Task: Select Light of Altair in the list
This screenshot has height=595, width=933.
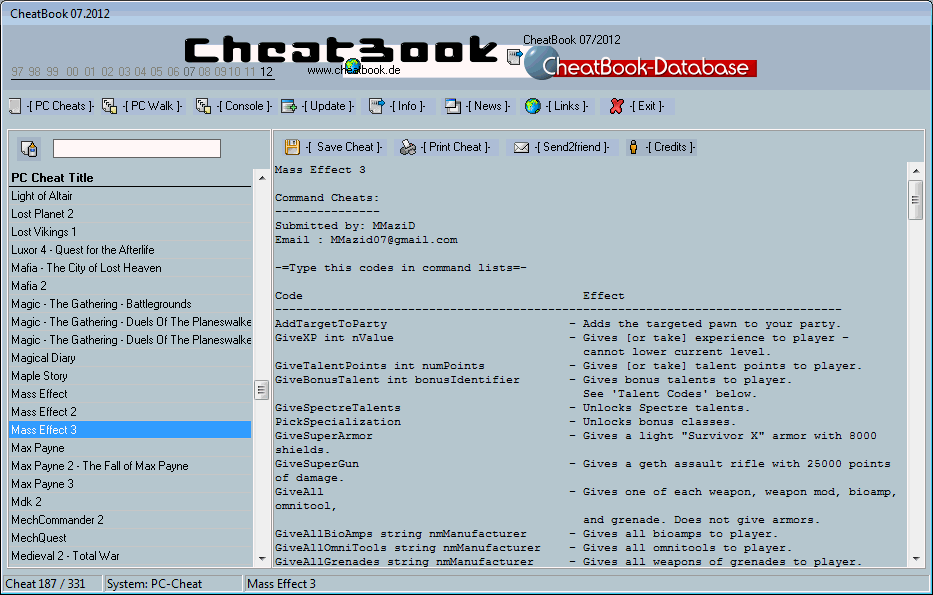Action: (130, 196)
